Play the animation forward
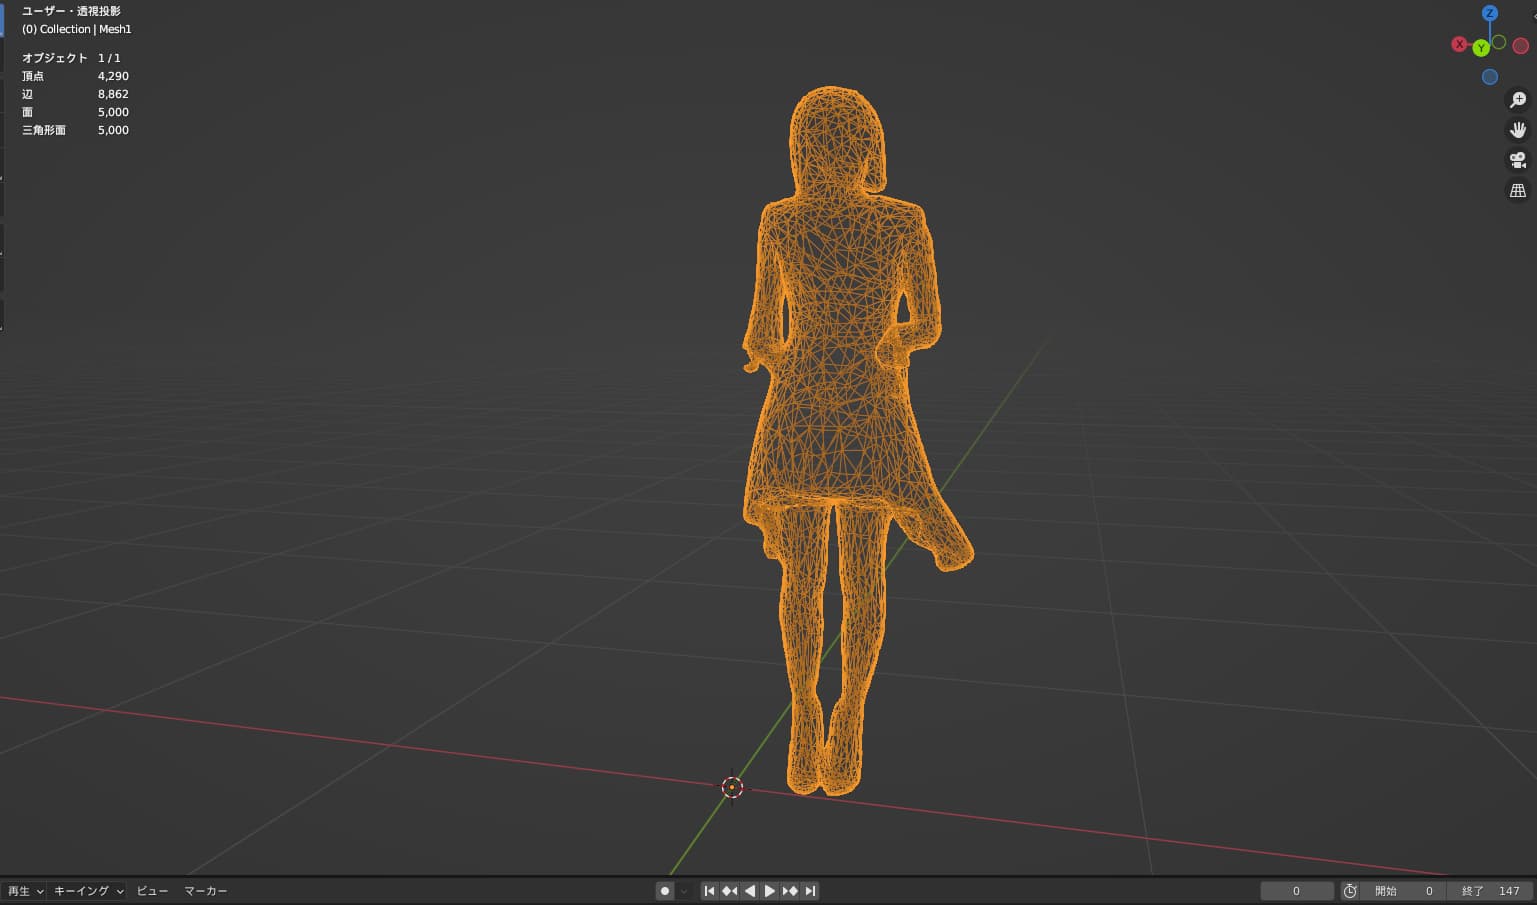Image resolution: width=1537 pixels, height=905 pixels. (x=769, y=891)
